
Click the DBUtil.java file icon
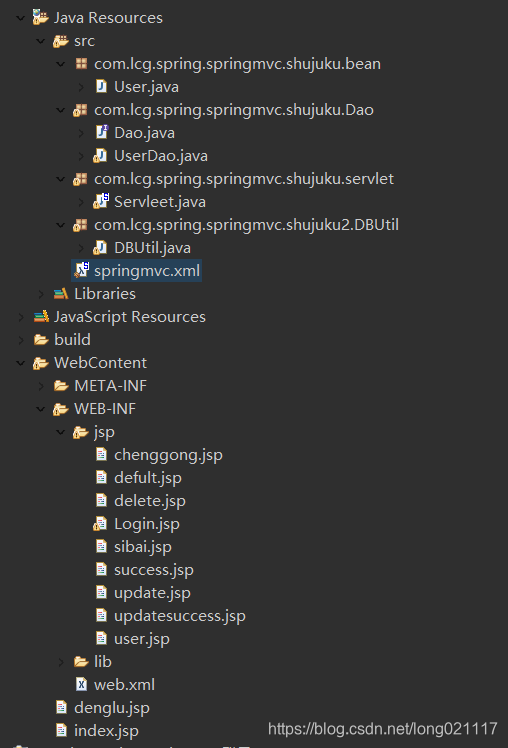point(100,248)
